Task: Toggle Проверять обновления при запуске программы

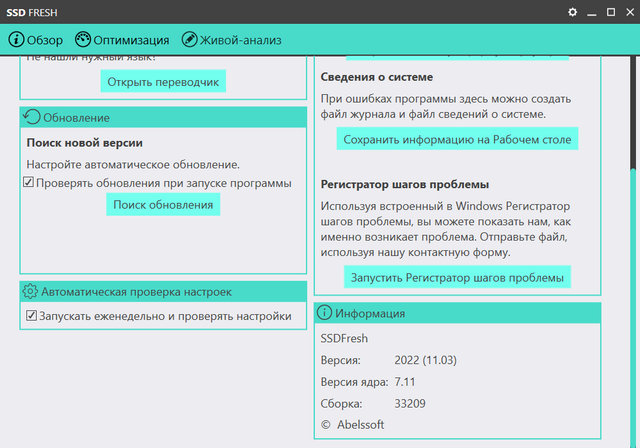Action: coord(29,183)
